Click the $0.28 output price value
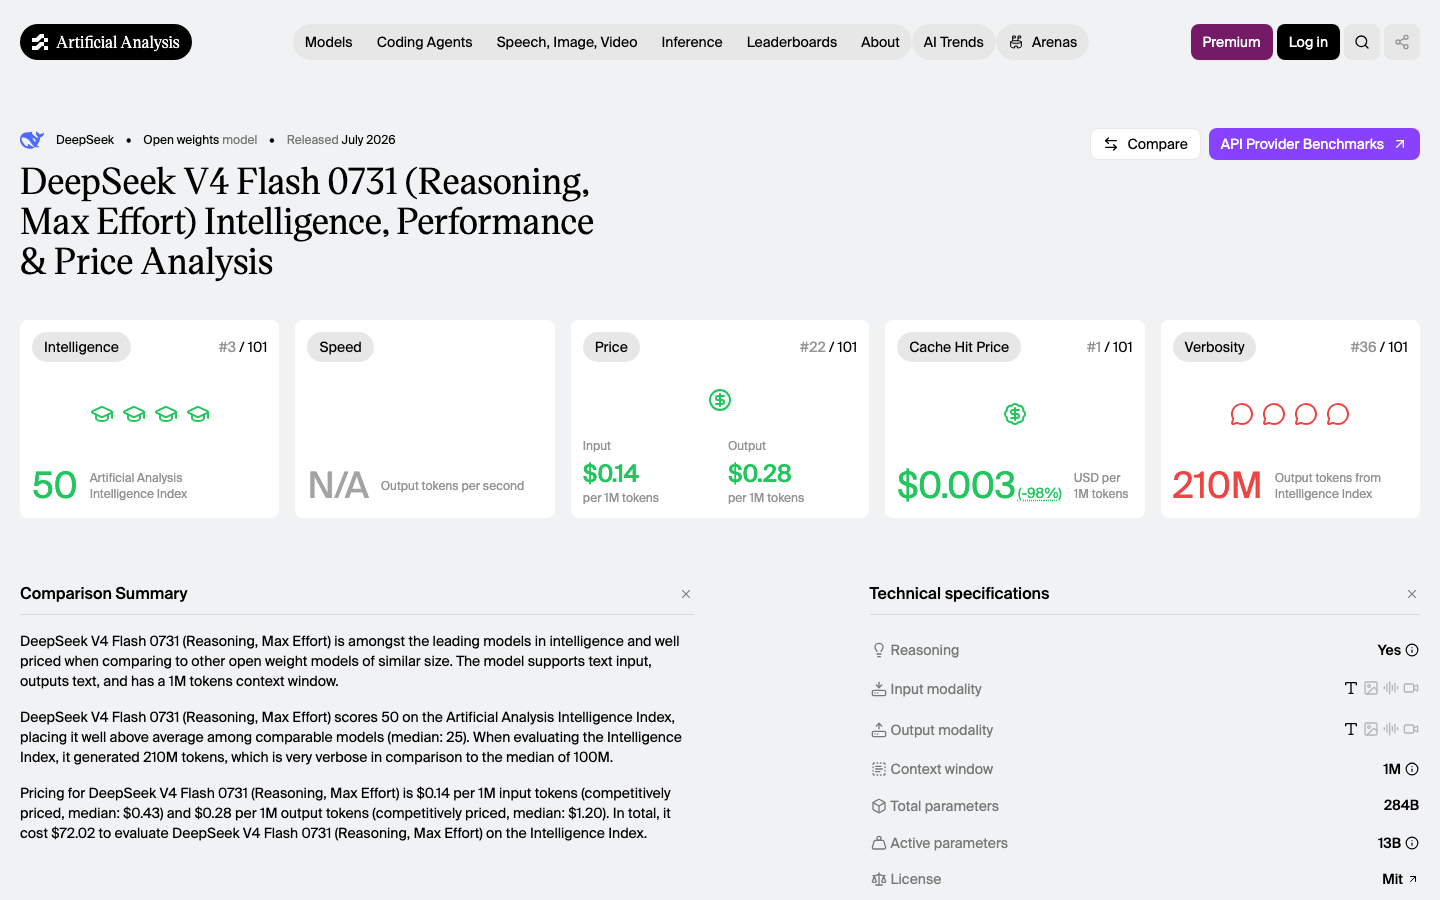The image size is (1440, 900). 760,473
